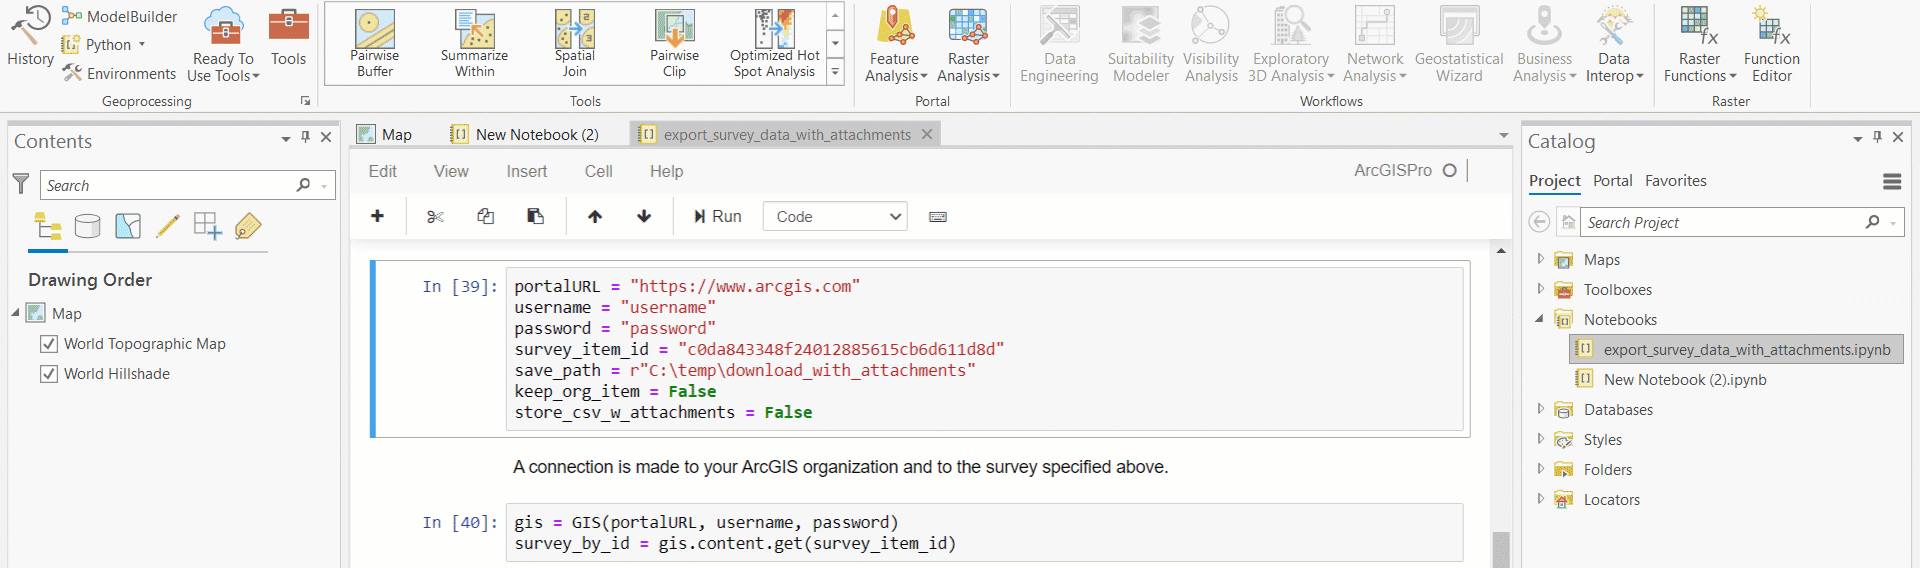This screenshot has height=568, width=1920.
Task: Launch ModelBuilder
Action: click(x=119, y=16)
